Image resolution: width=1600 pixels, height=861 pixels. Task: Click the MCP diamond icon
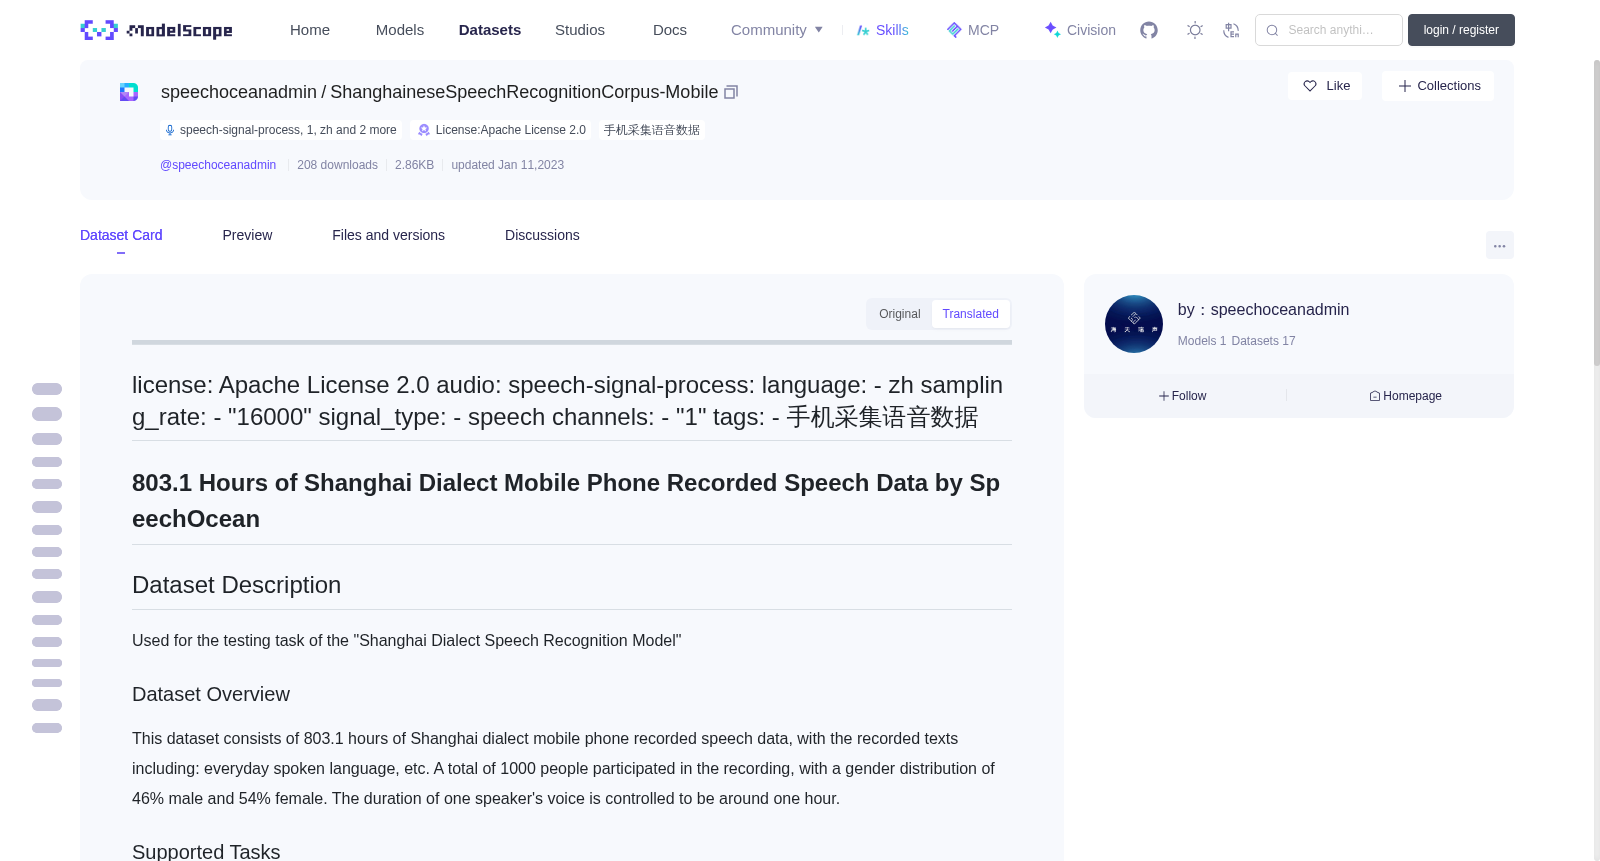(x=954, y=30)
